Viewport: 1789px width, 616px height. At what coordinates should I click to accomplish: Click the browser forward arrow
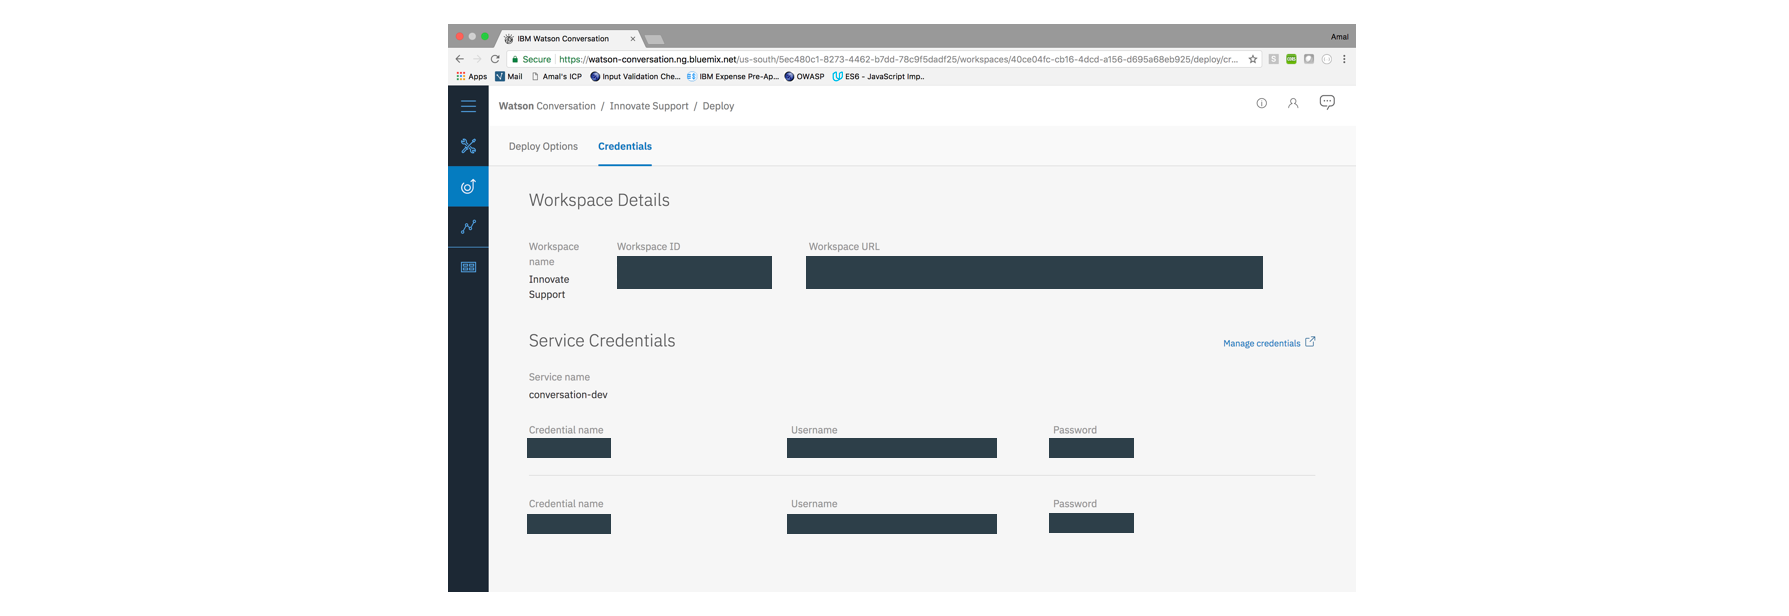tap(477, 59)
